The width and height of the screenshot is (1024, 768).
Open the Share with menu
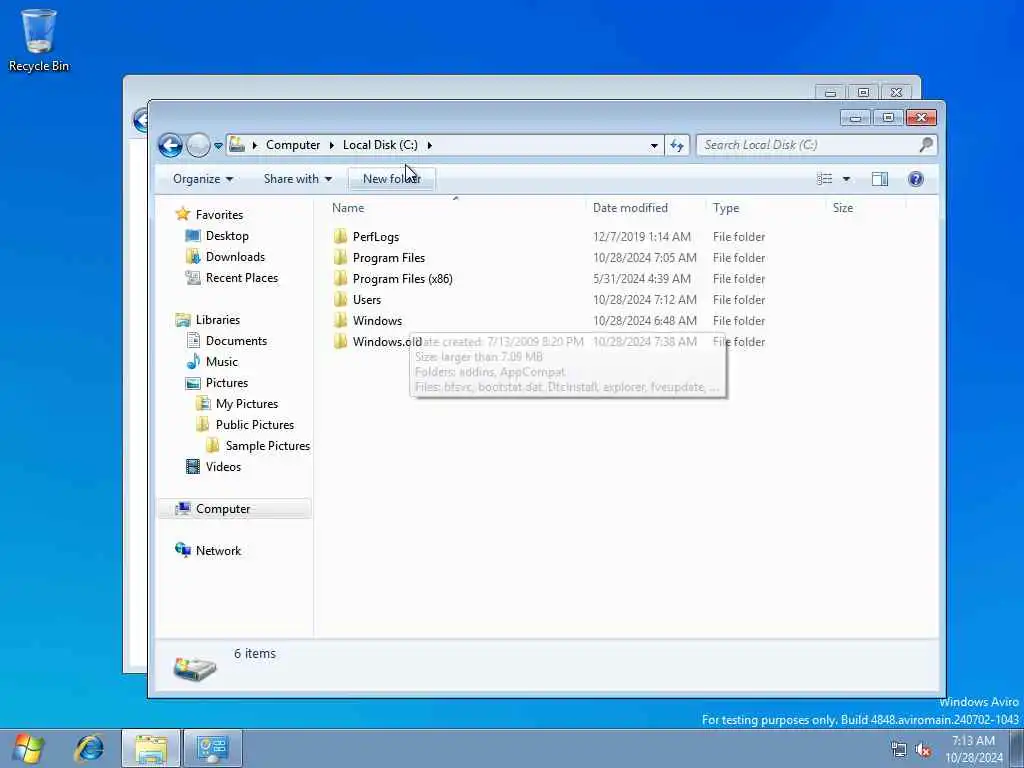pos(298,179)
